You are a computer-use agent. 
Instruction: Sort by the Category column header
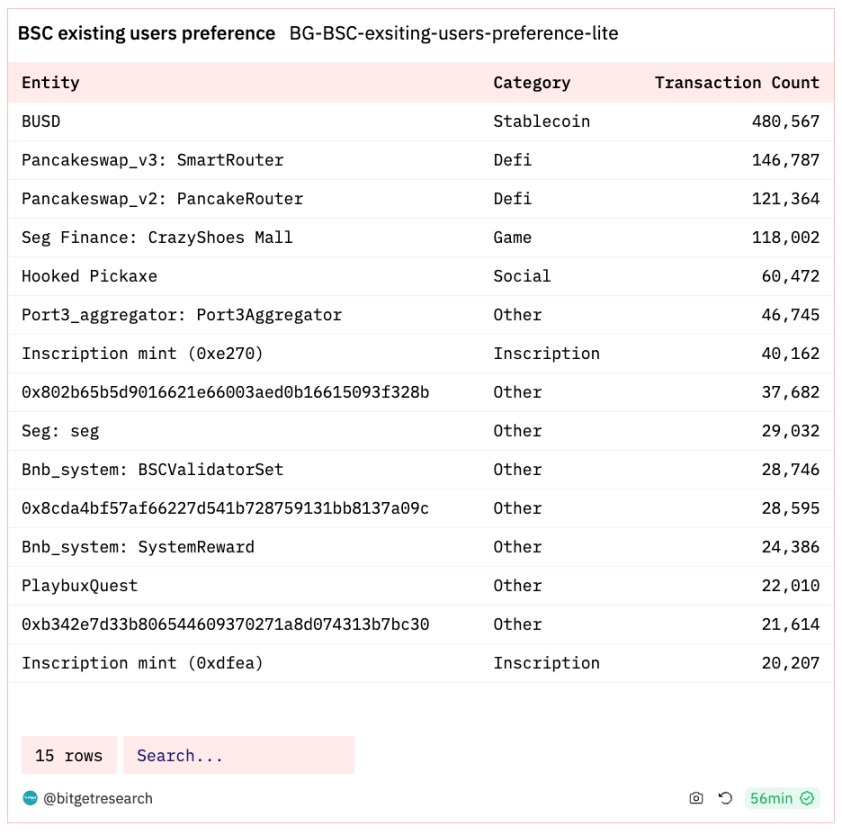532,83
